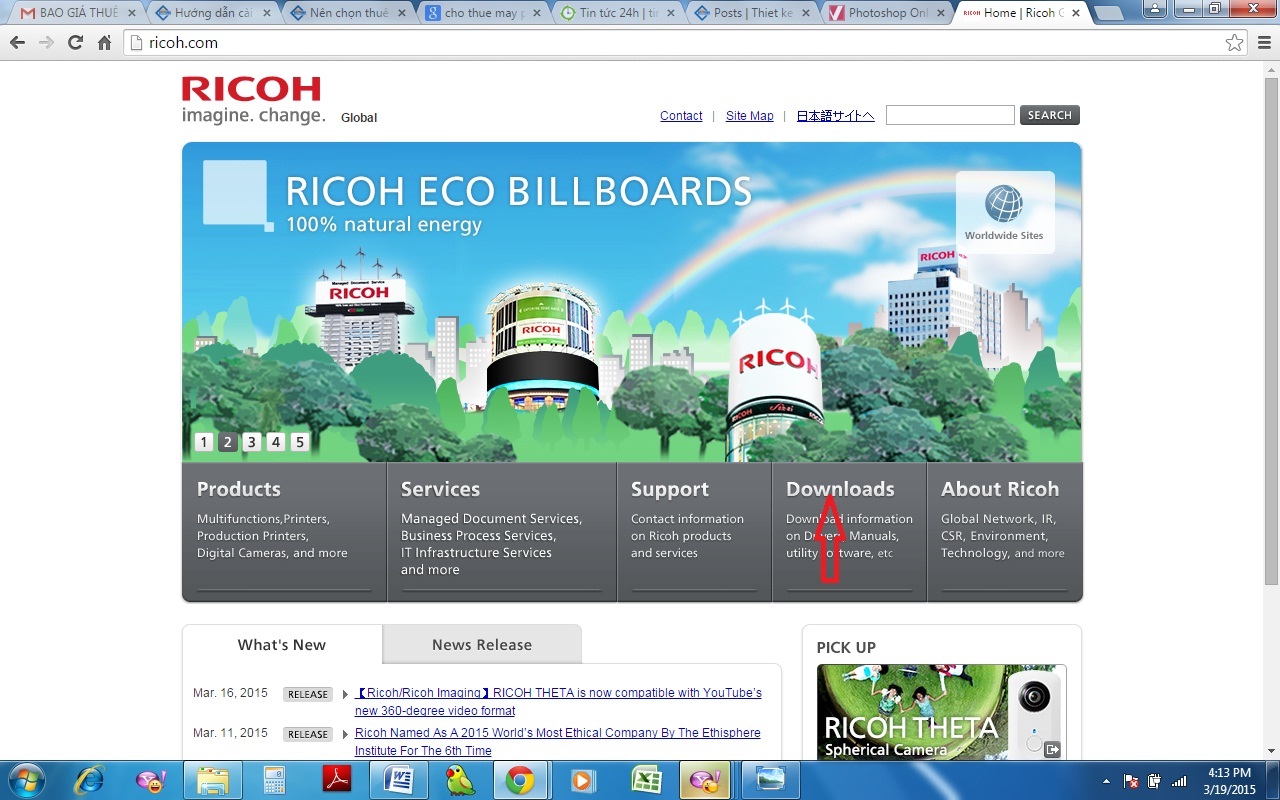
Task: Open the taskbar clock showing 4:13 PM
Action: point(1229,780)
